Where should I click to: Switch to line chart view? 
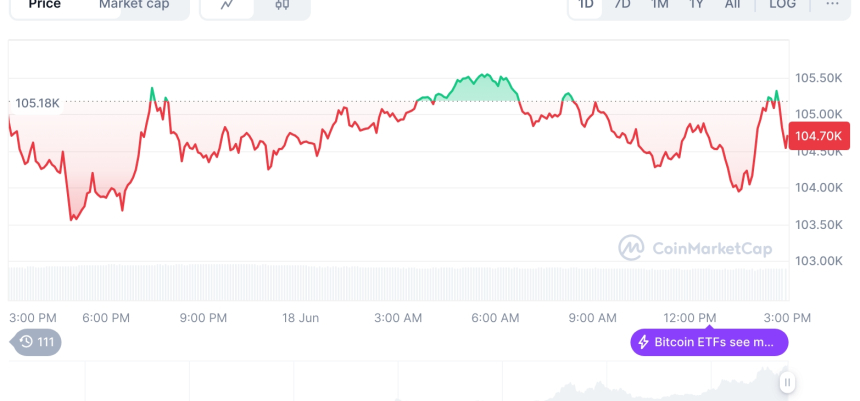click(227, 5)
